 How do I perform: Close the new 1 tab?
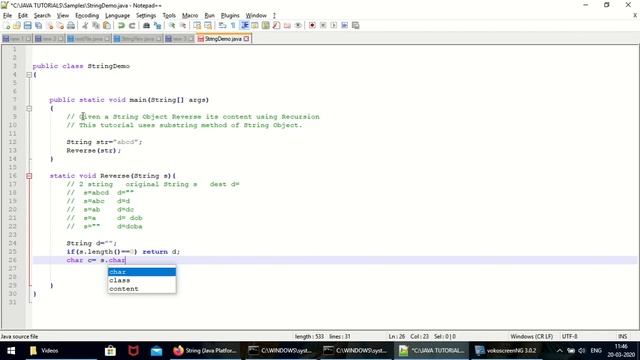click(28, 39)
